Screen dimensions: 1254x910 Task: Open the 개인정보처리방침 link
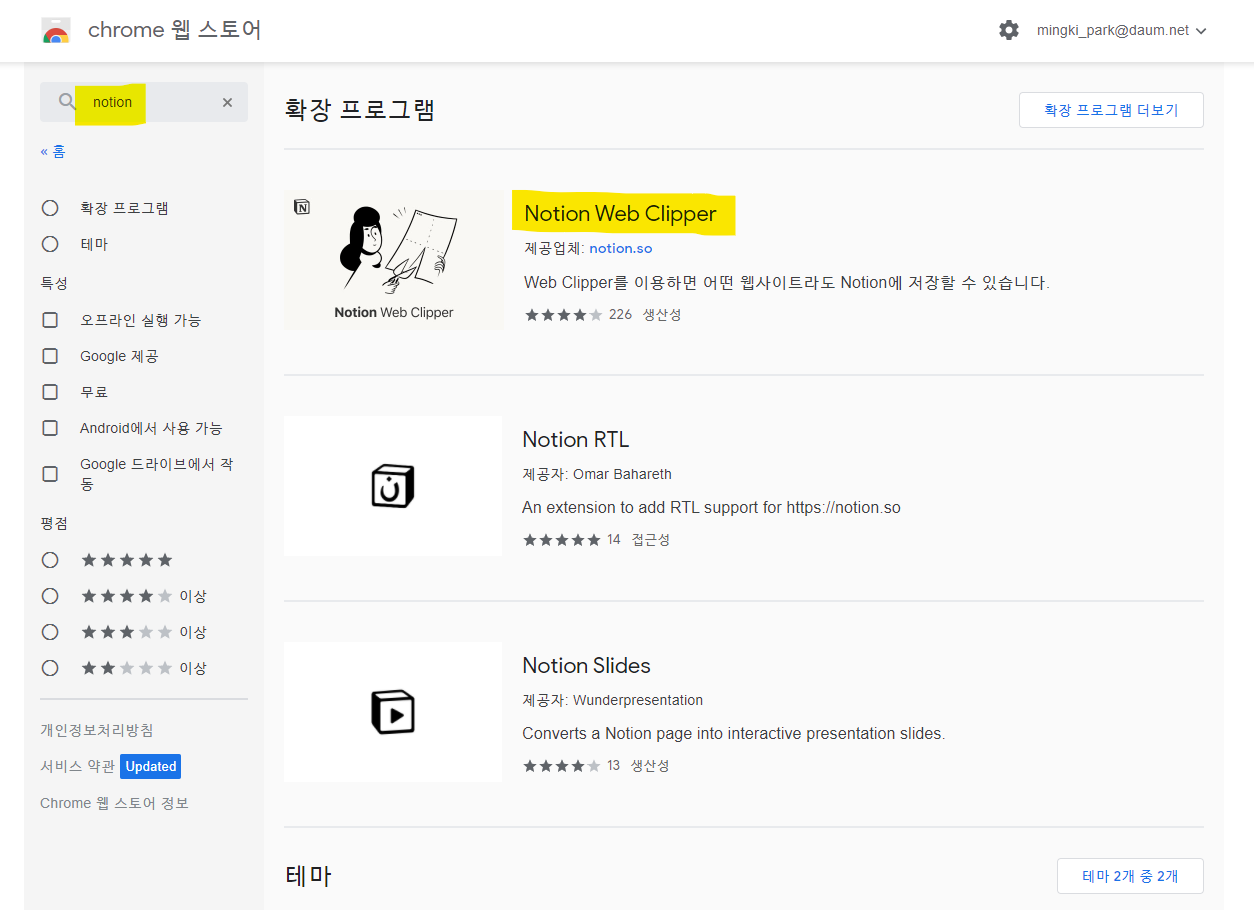(x=97, y=730)
